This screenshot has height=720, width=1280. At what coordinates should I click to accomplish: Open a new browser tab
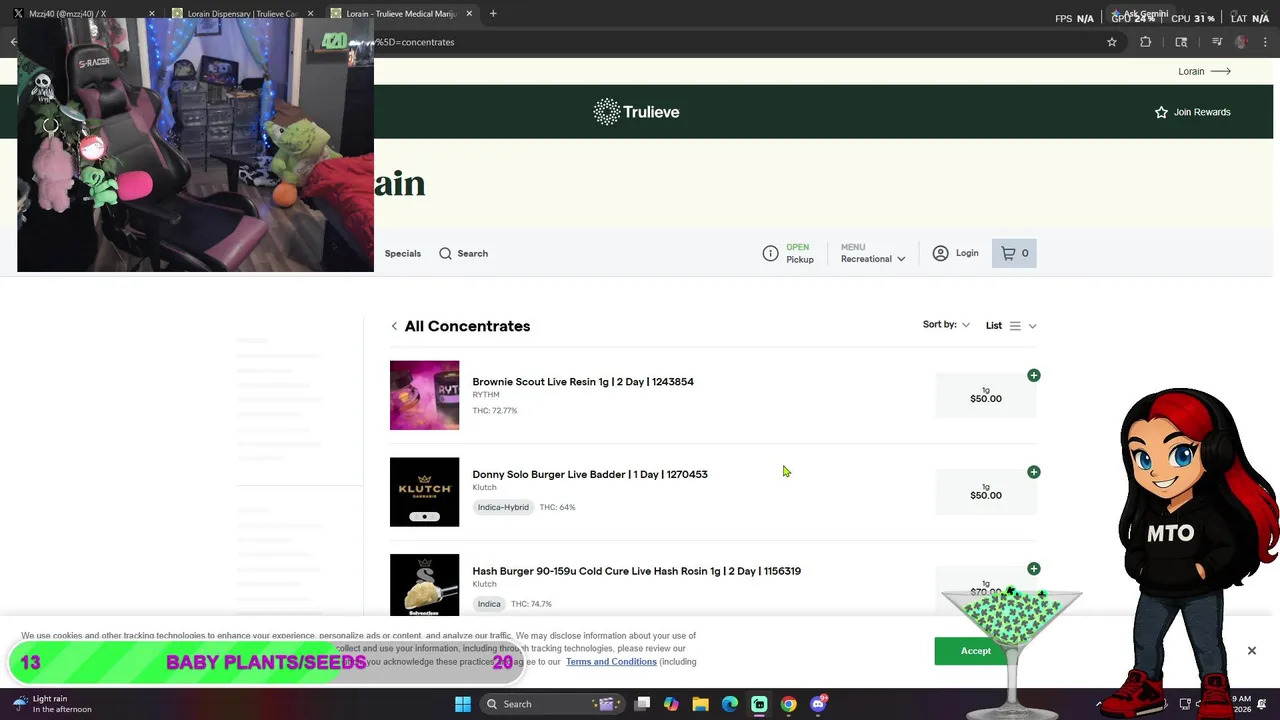pyautogui.click(x=493, y=14)
